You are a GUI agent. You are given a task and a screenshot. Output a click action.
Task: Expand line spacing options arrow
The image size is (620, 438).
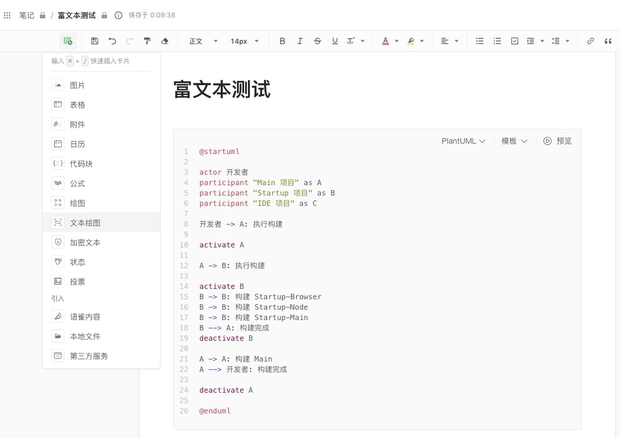point(567,41)
